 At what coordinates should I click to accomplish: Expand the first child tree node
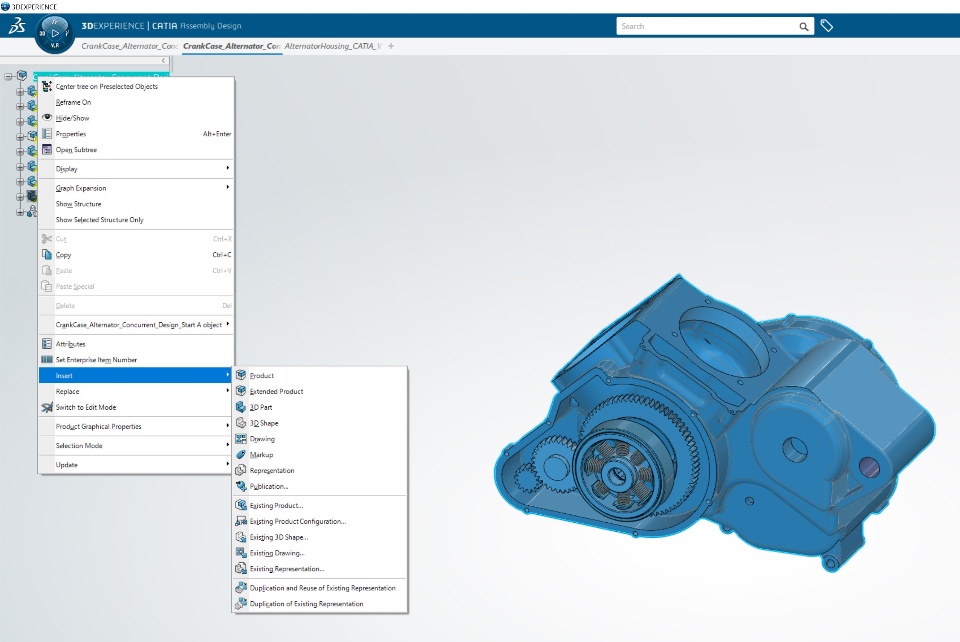20,91
